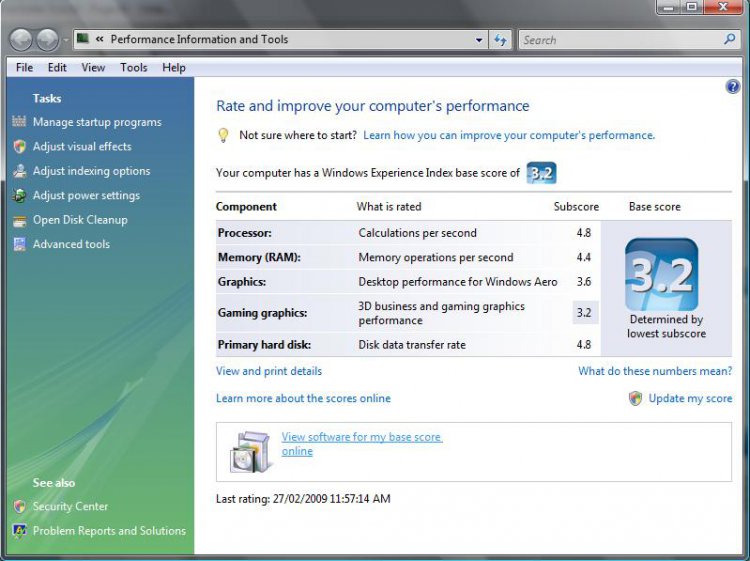Click the software box and disc icon
Image resolution: width=750 pixels, height=561 pixels.
coord(250,452)
